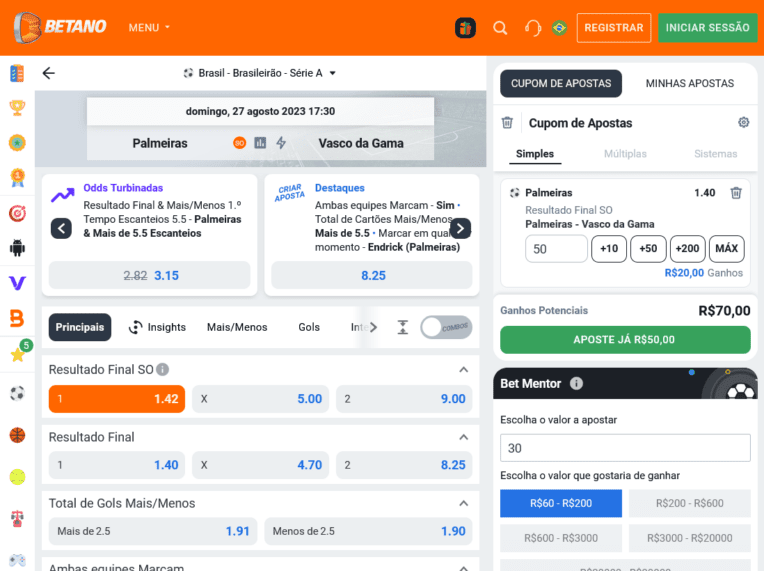764x571 pixels.
Task: Clear the whole coupon with the trash icon
Action: pyautogui.click(x=507, y=123)
